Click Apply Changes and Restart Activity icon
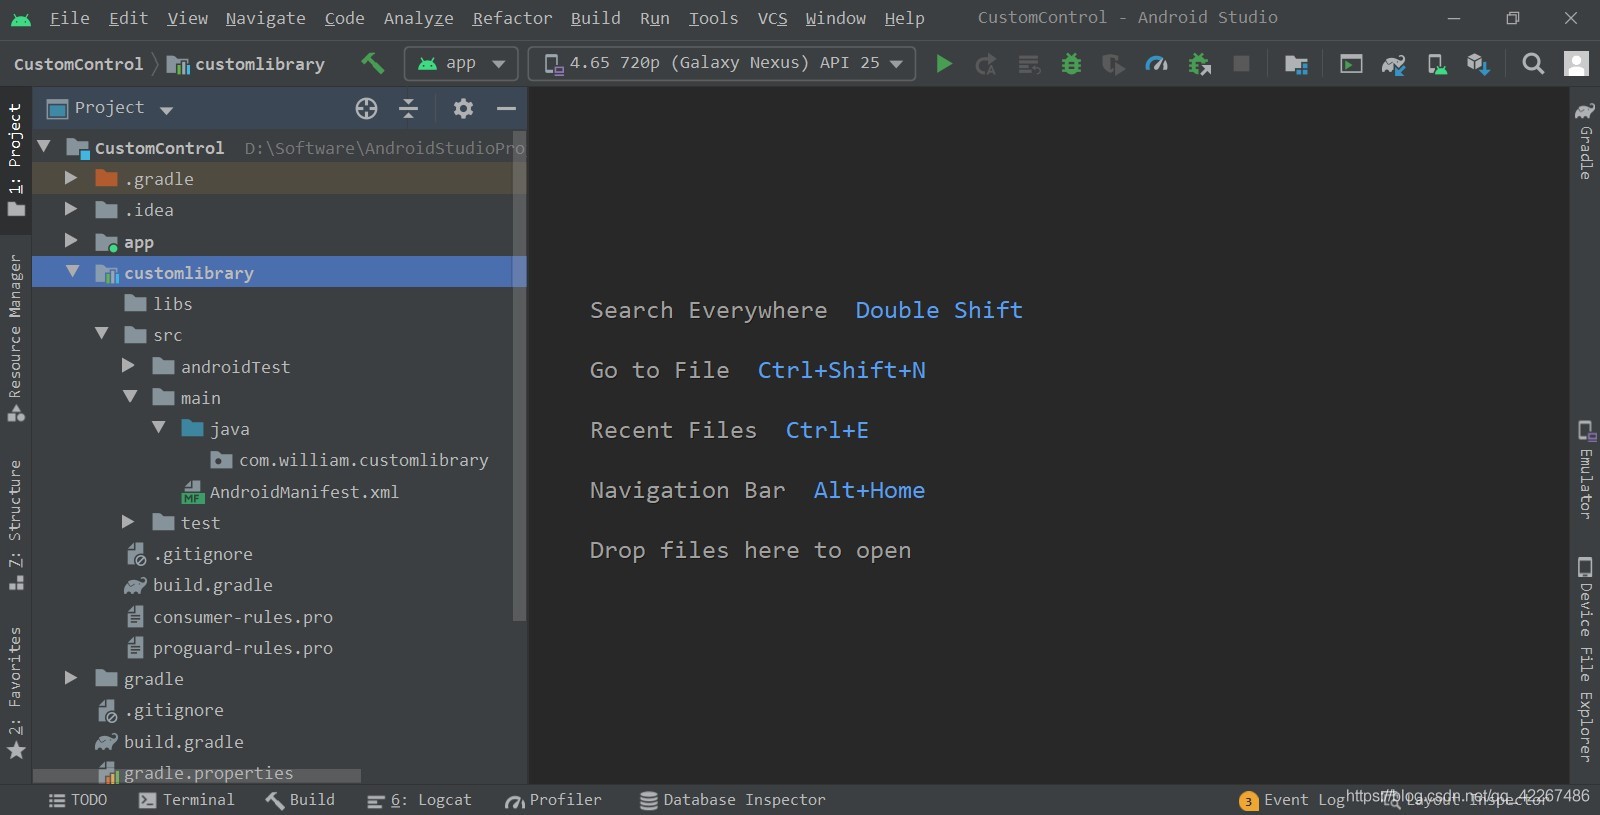The width and height of the screenshot is (1600, 815). point(986,64)
